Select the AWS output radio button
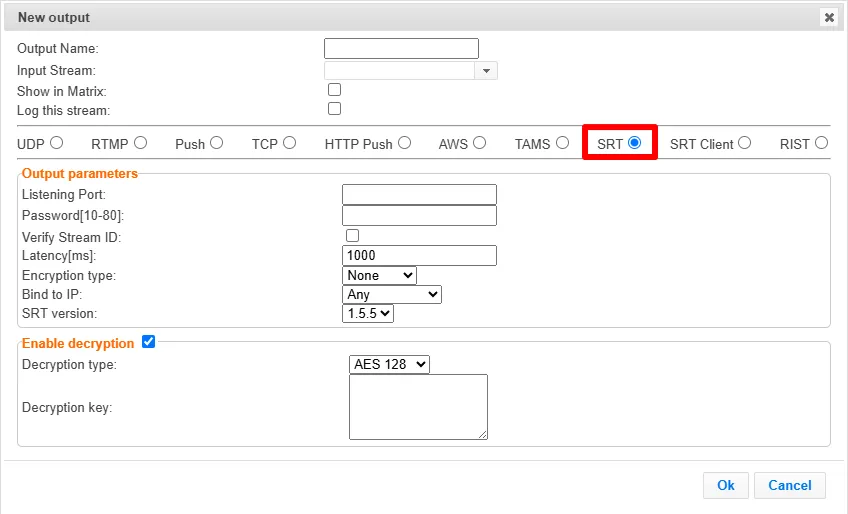Screen dimensions: 848x514 coord(479,143)
